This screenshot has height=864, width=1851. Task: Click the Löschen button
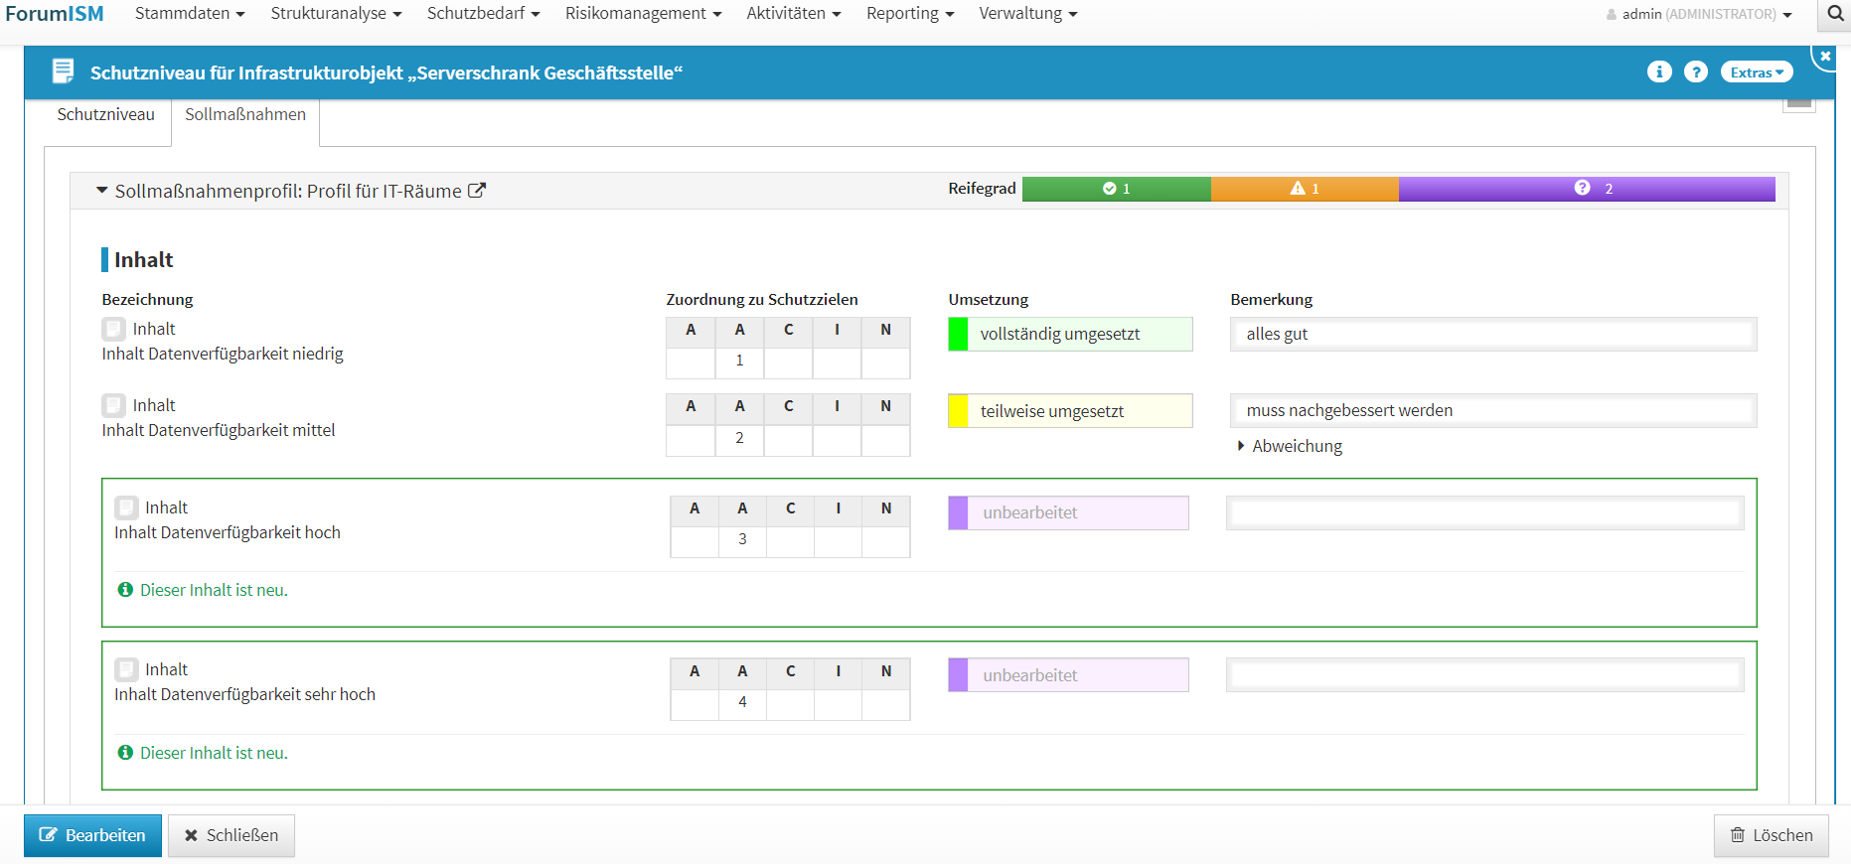(1771, 835)
